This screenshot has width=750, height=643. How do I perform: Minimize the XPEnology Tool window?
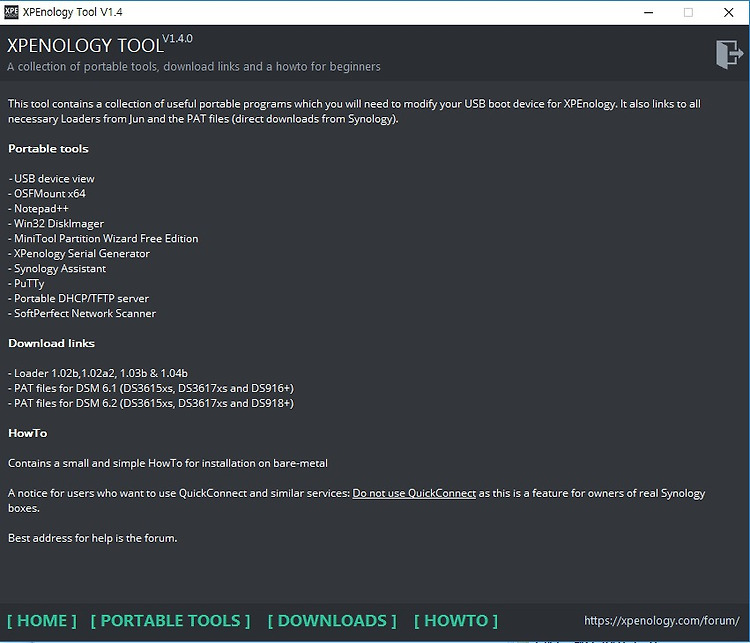click(x=649, y=12)
